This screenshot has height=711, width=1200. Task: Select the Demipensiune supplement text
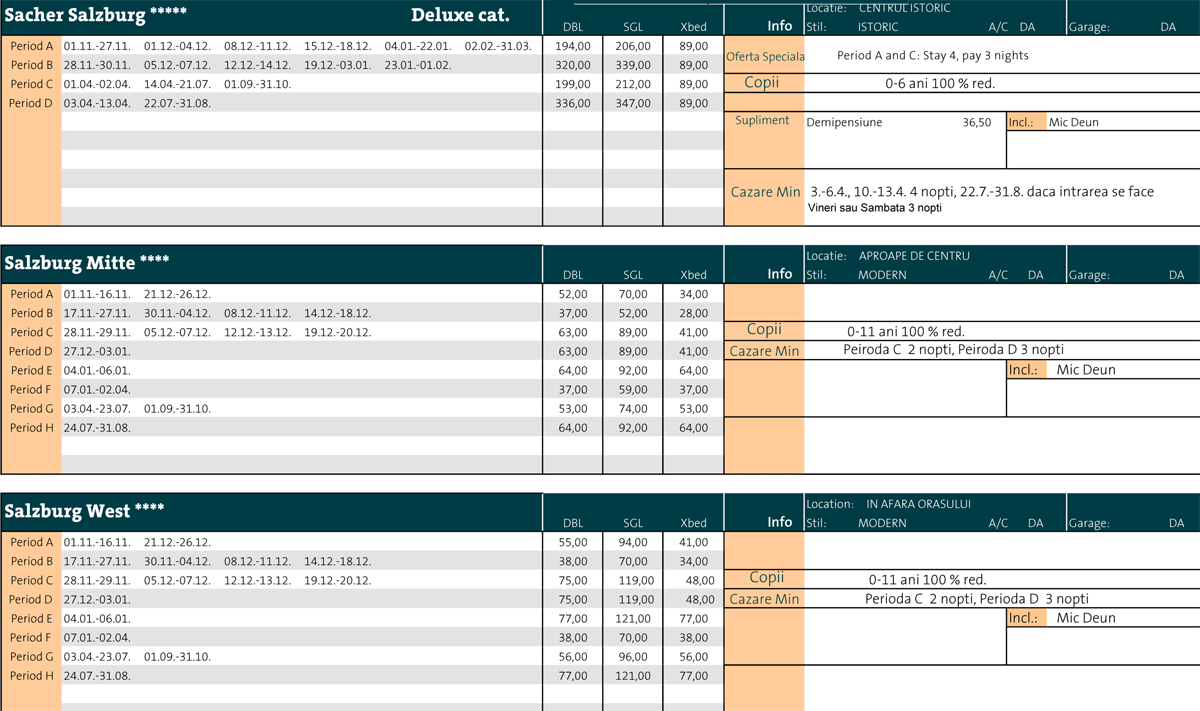pos(844,123)
